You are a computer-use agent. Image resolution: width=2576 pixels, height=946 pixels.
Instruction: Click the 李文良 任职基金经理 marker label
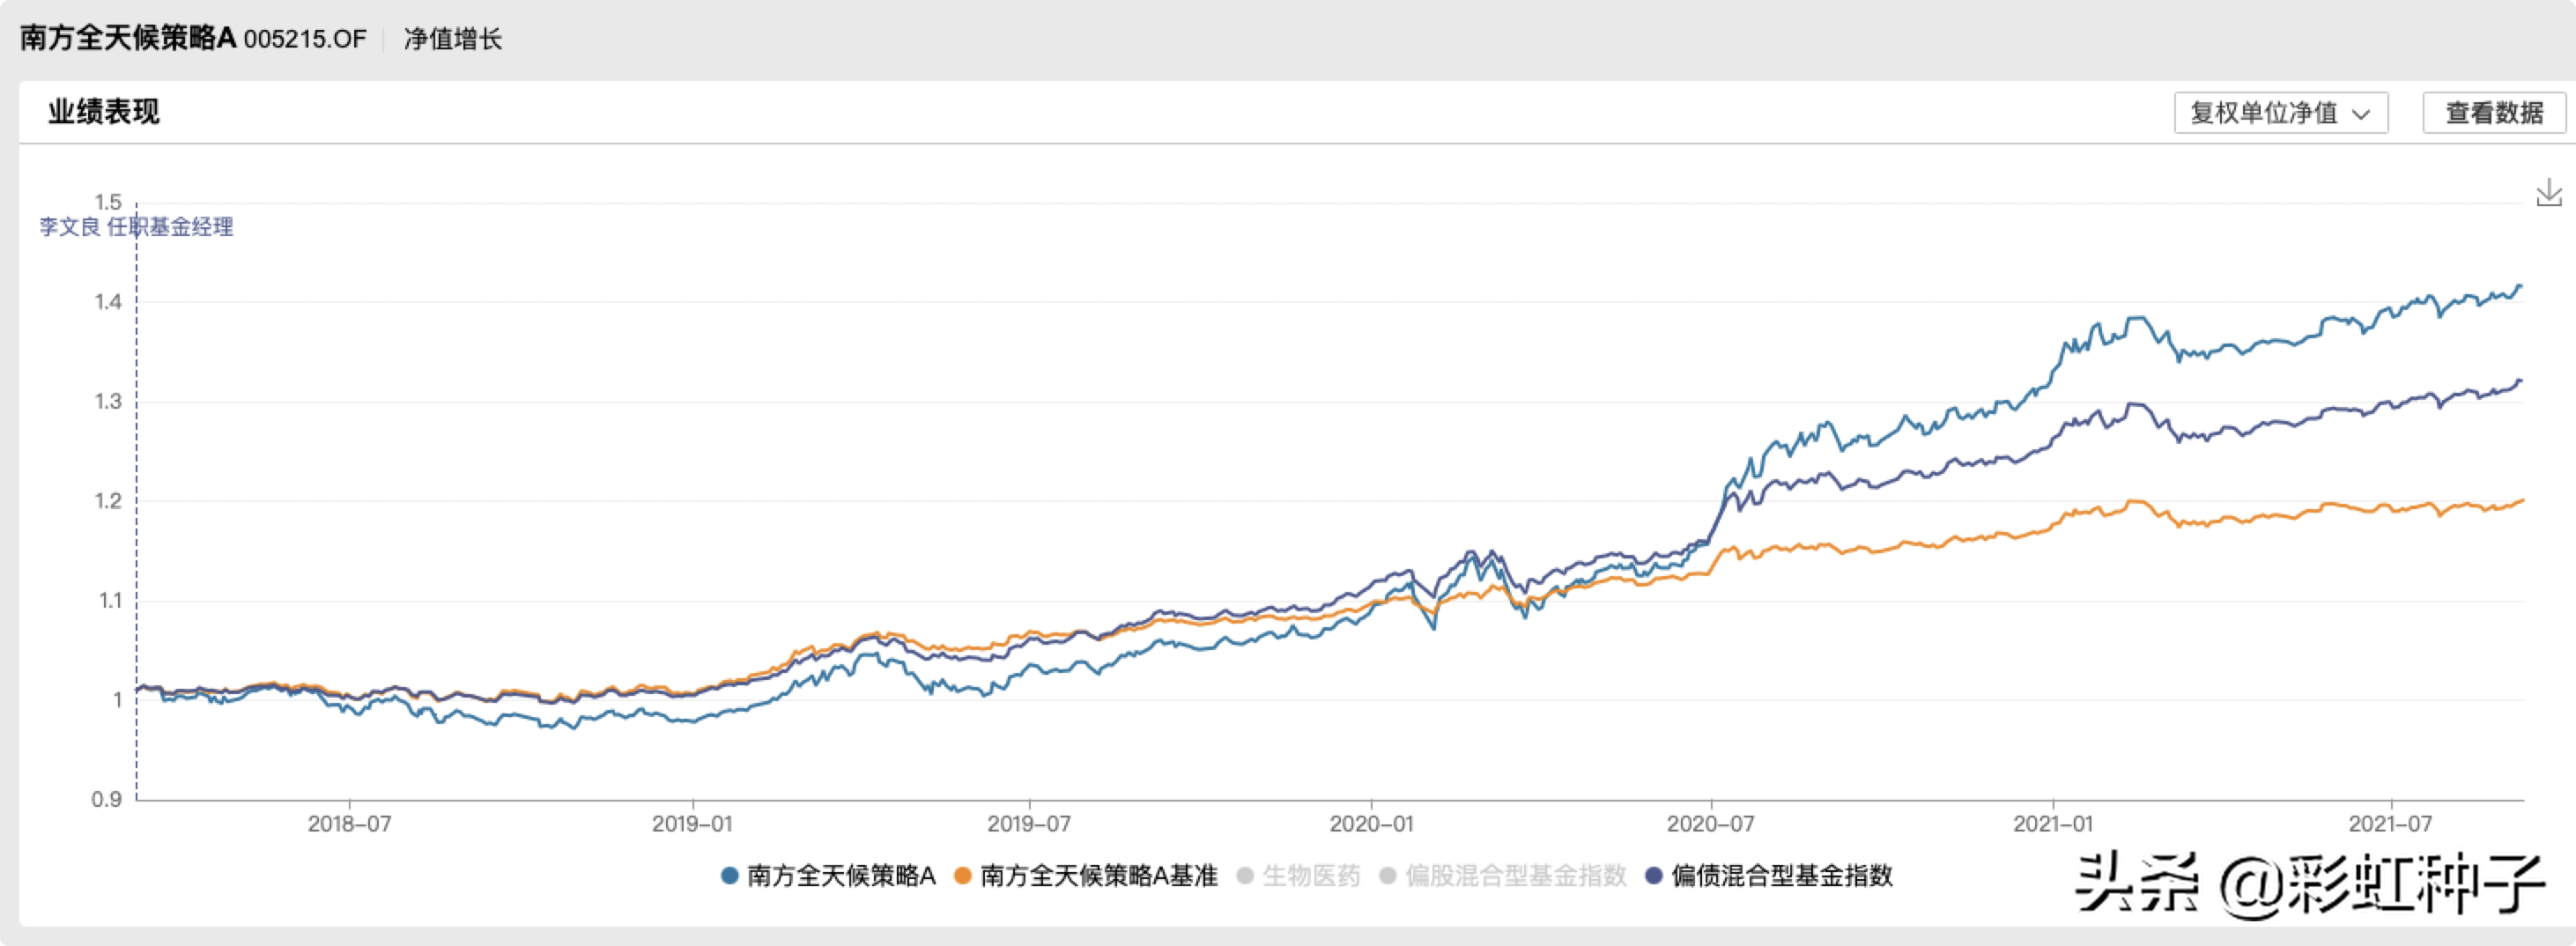click(x=136, y=227)
